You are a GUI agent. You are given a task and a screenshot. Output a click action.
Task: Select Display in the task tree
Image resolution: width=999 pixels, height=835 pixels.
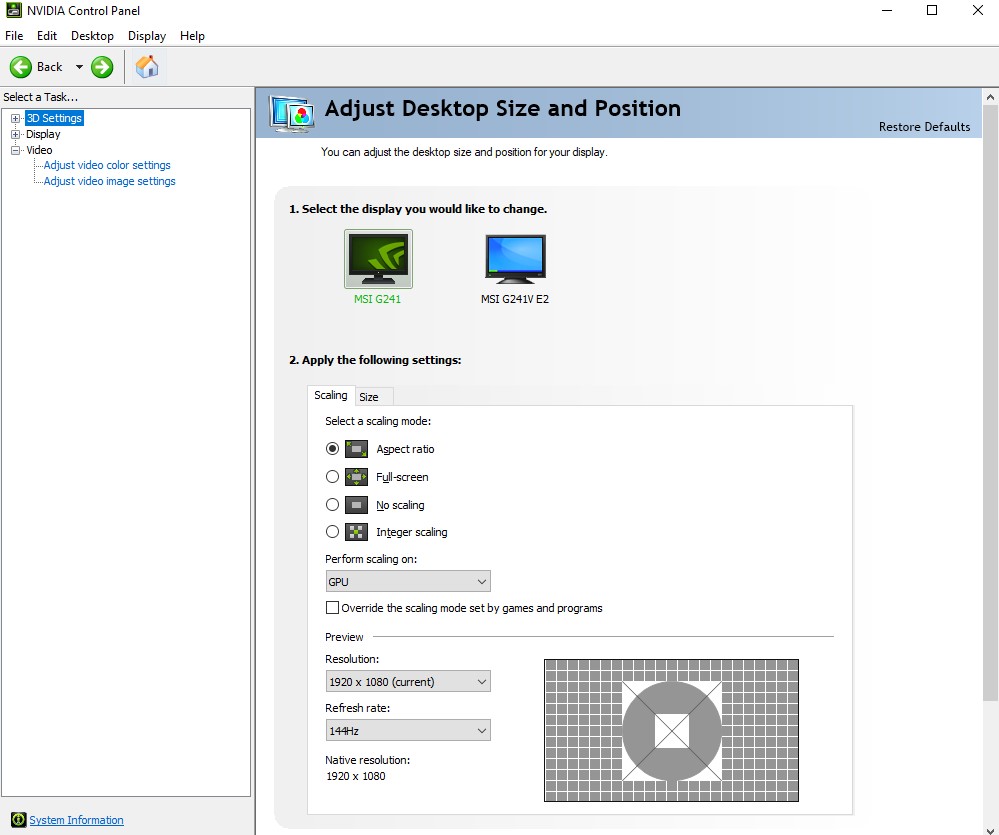[43, 134]
